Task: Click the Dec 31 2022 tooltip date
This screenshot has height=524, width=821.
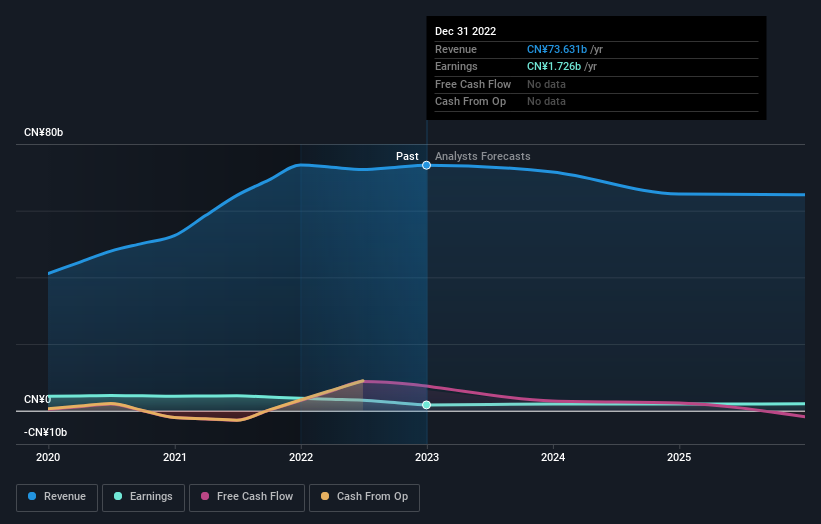Action: click(465, 31)
